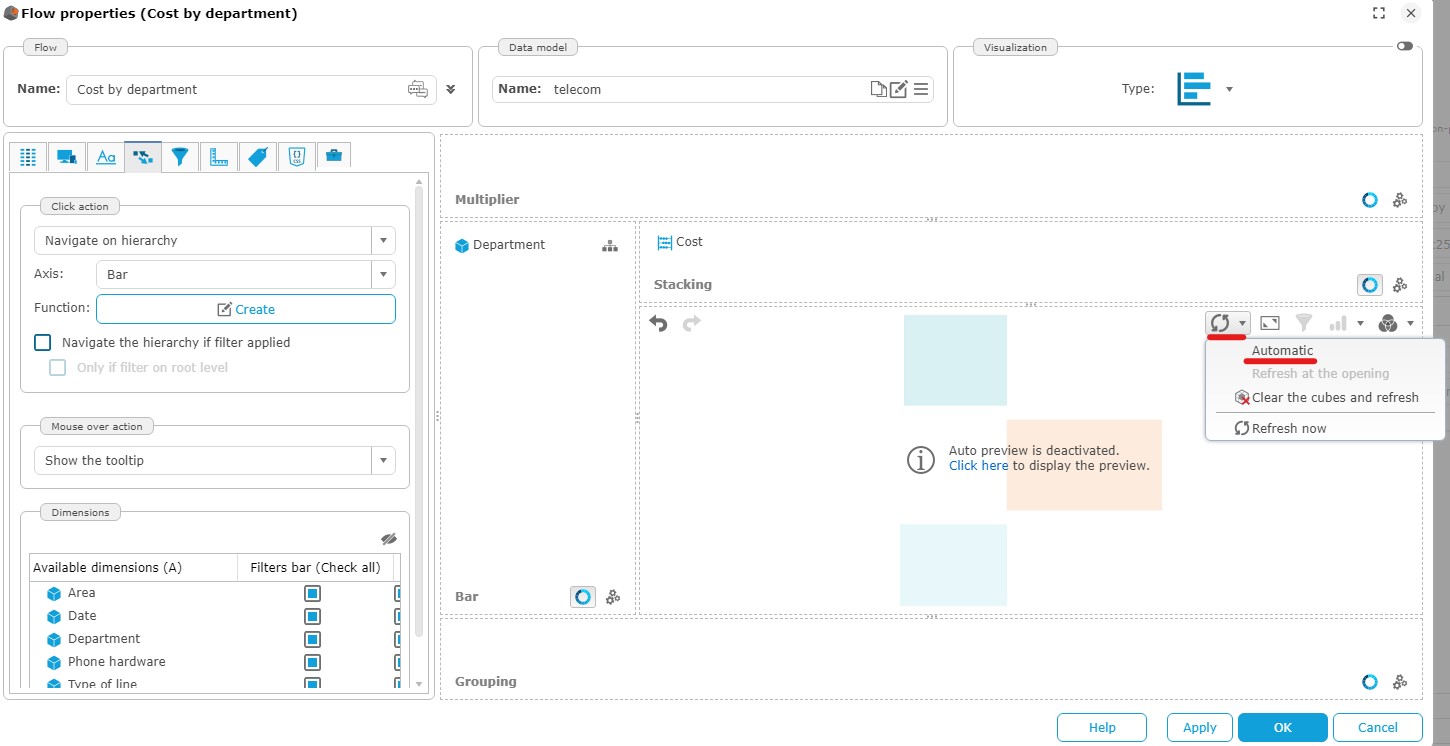This screenshot has width=1450, height=746.
Task: Open the Stacking axis gears settings
Action: coord(1400,285)
